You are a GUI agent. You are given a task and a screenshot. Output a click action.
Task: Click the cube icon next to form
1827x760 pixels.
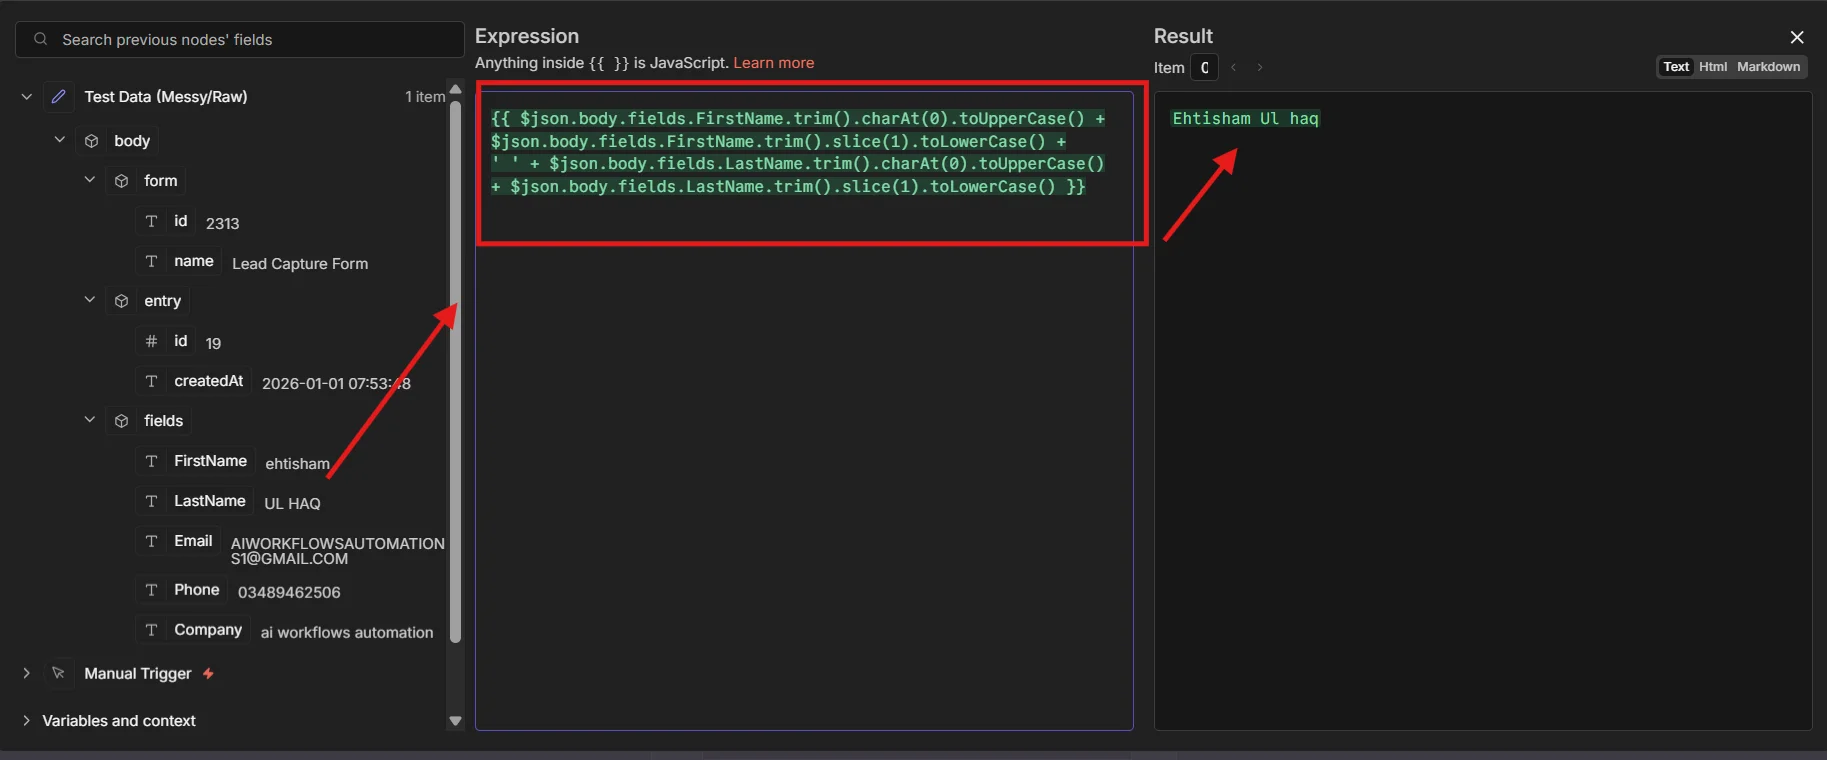[x=122, y=181]
